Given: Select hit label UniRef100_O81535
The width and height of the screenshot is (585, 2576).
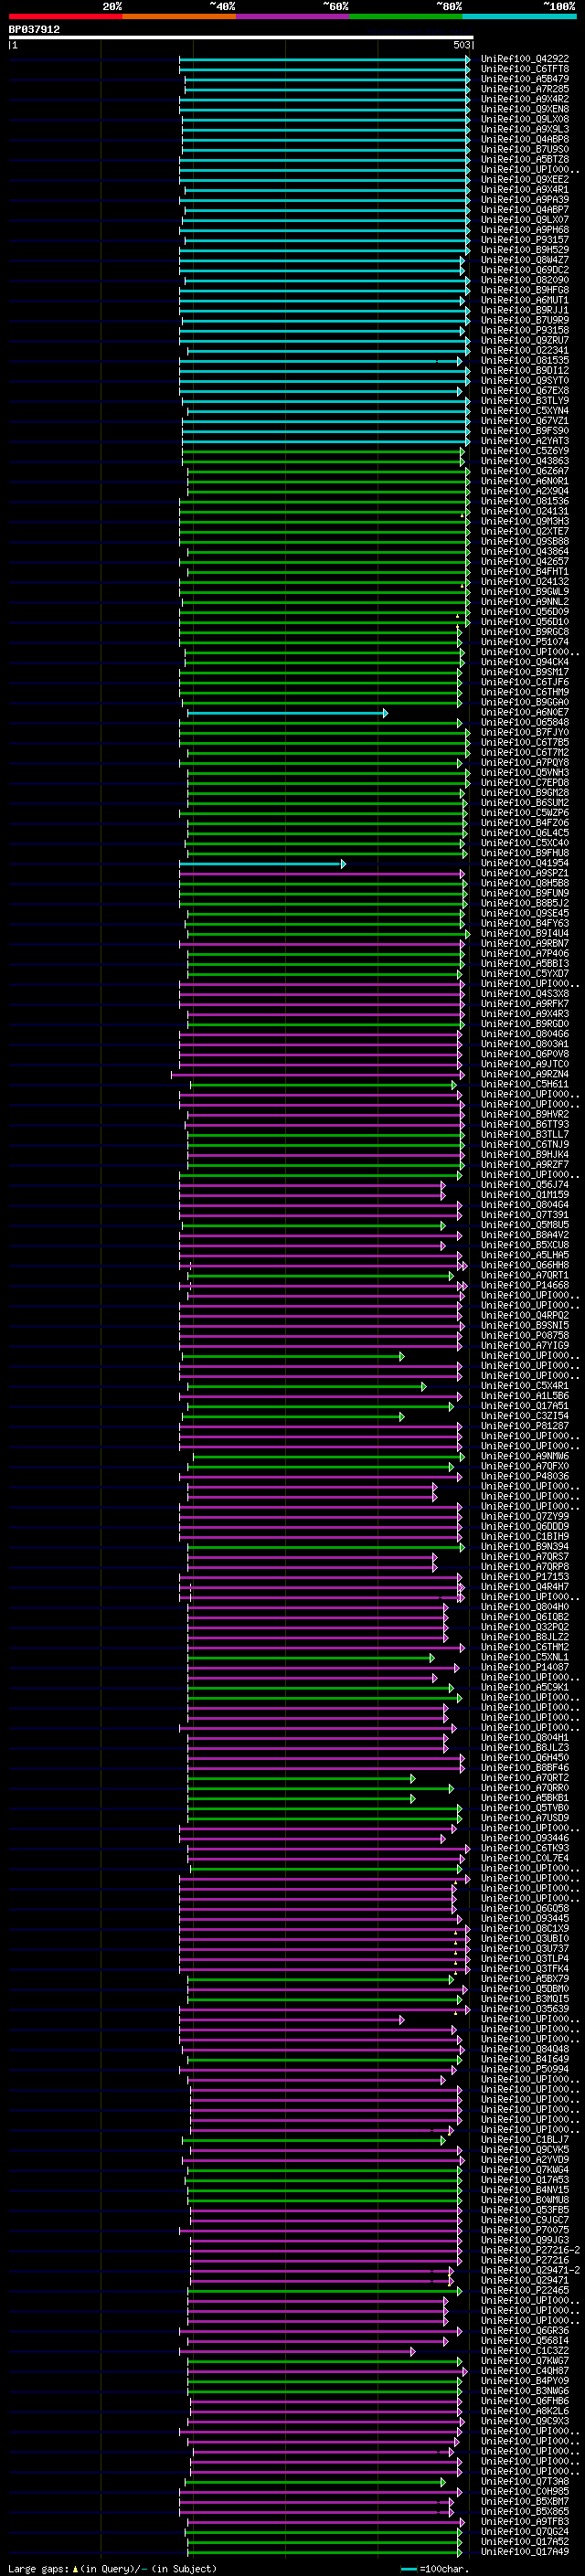Looking at the screenshot, I should click(524, 360).
